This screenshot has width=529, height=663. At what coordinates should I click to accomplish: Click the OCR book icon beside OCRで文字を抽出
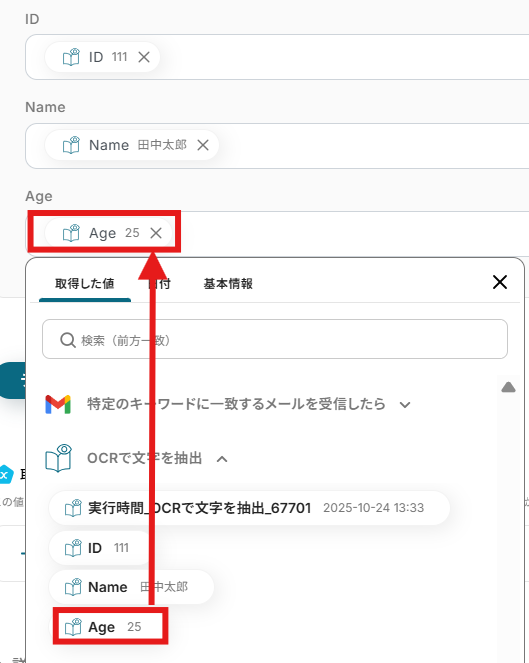pyautogui.click(x=58, y=458)
